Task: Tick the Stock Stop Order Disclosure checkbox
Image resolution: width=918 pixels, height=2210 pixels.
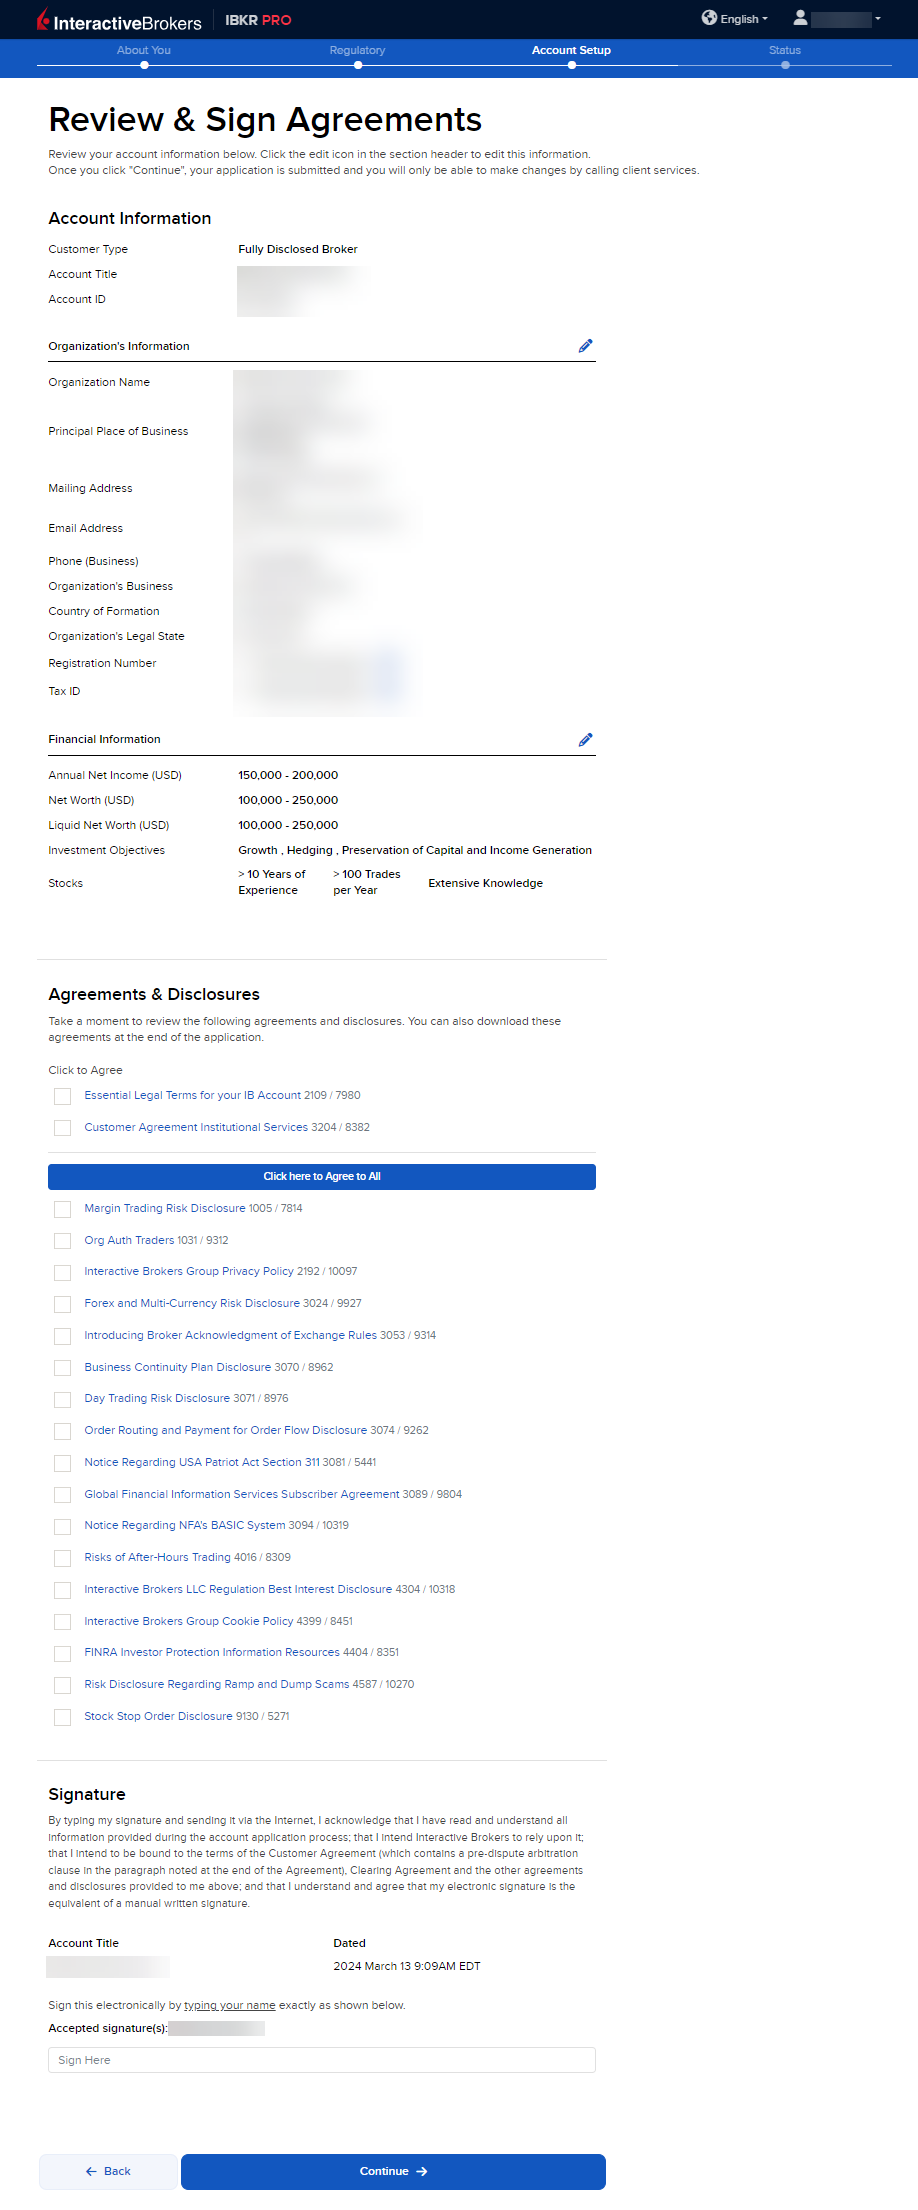Action: pos(63,1717)
